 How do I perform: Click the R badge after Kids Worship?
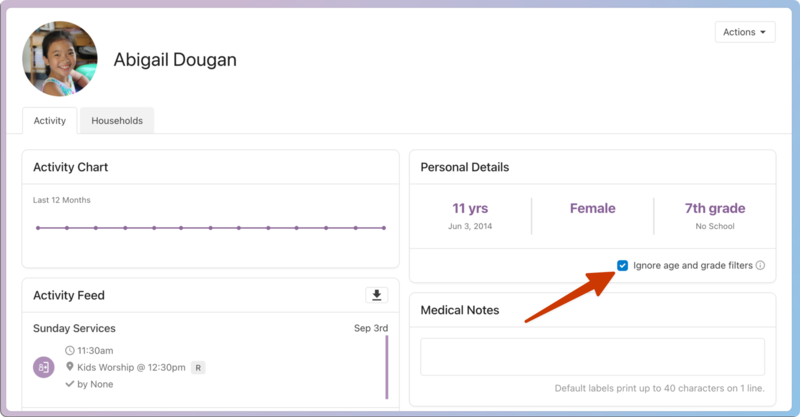pyautogui.click(x=198, y=368)
